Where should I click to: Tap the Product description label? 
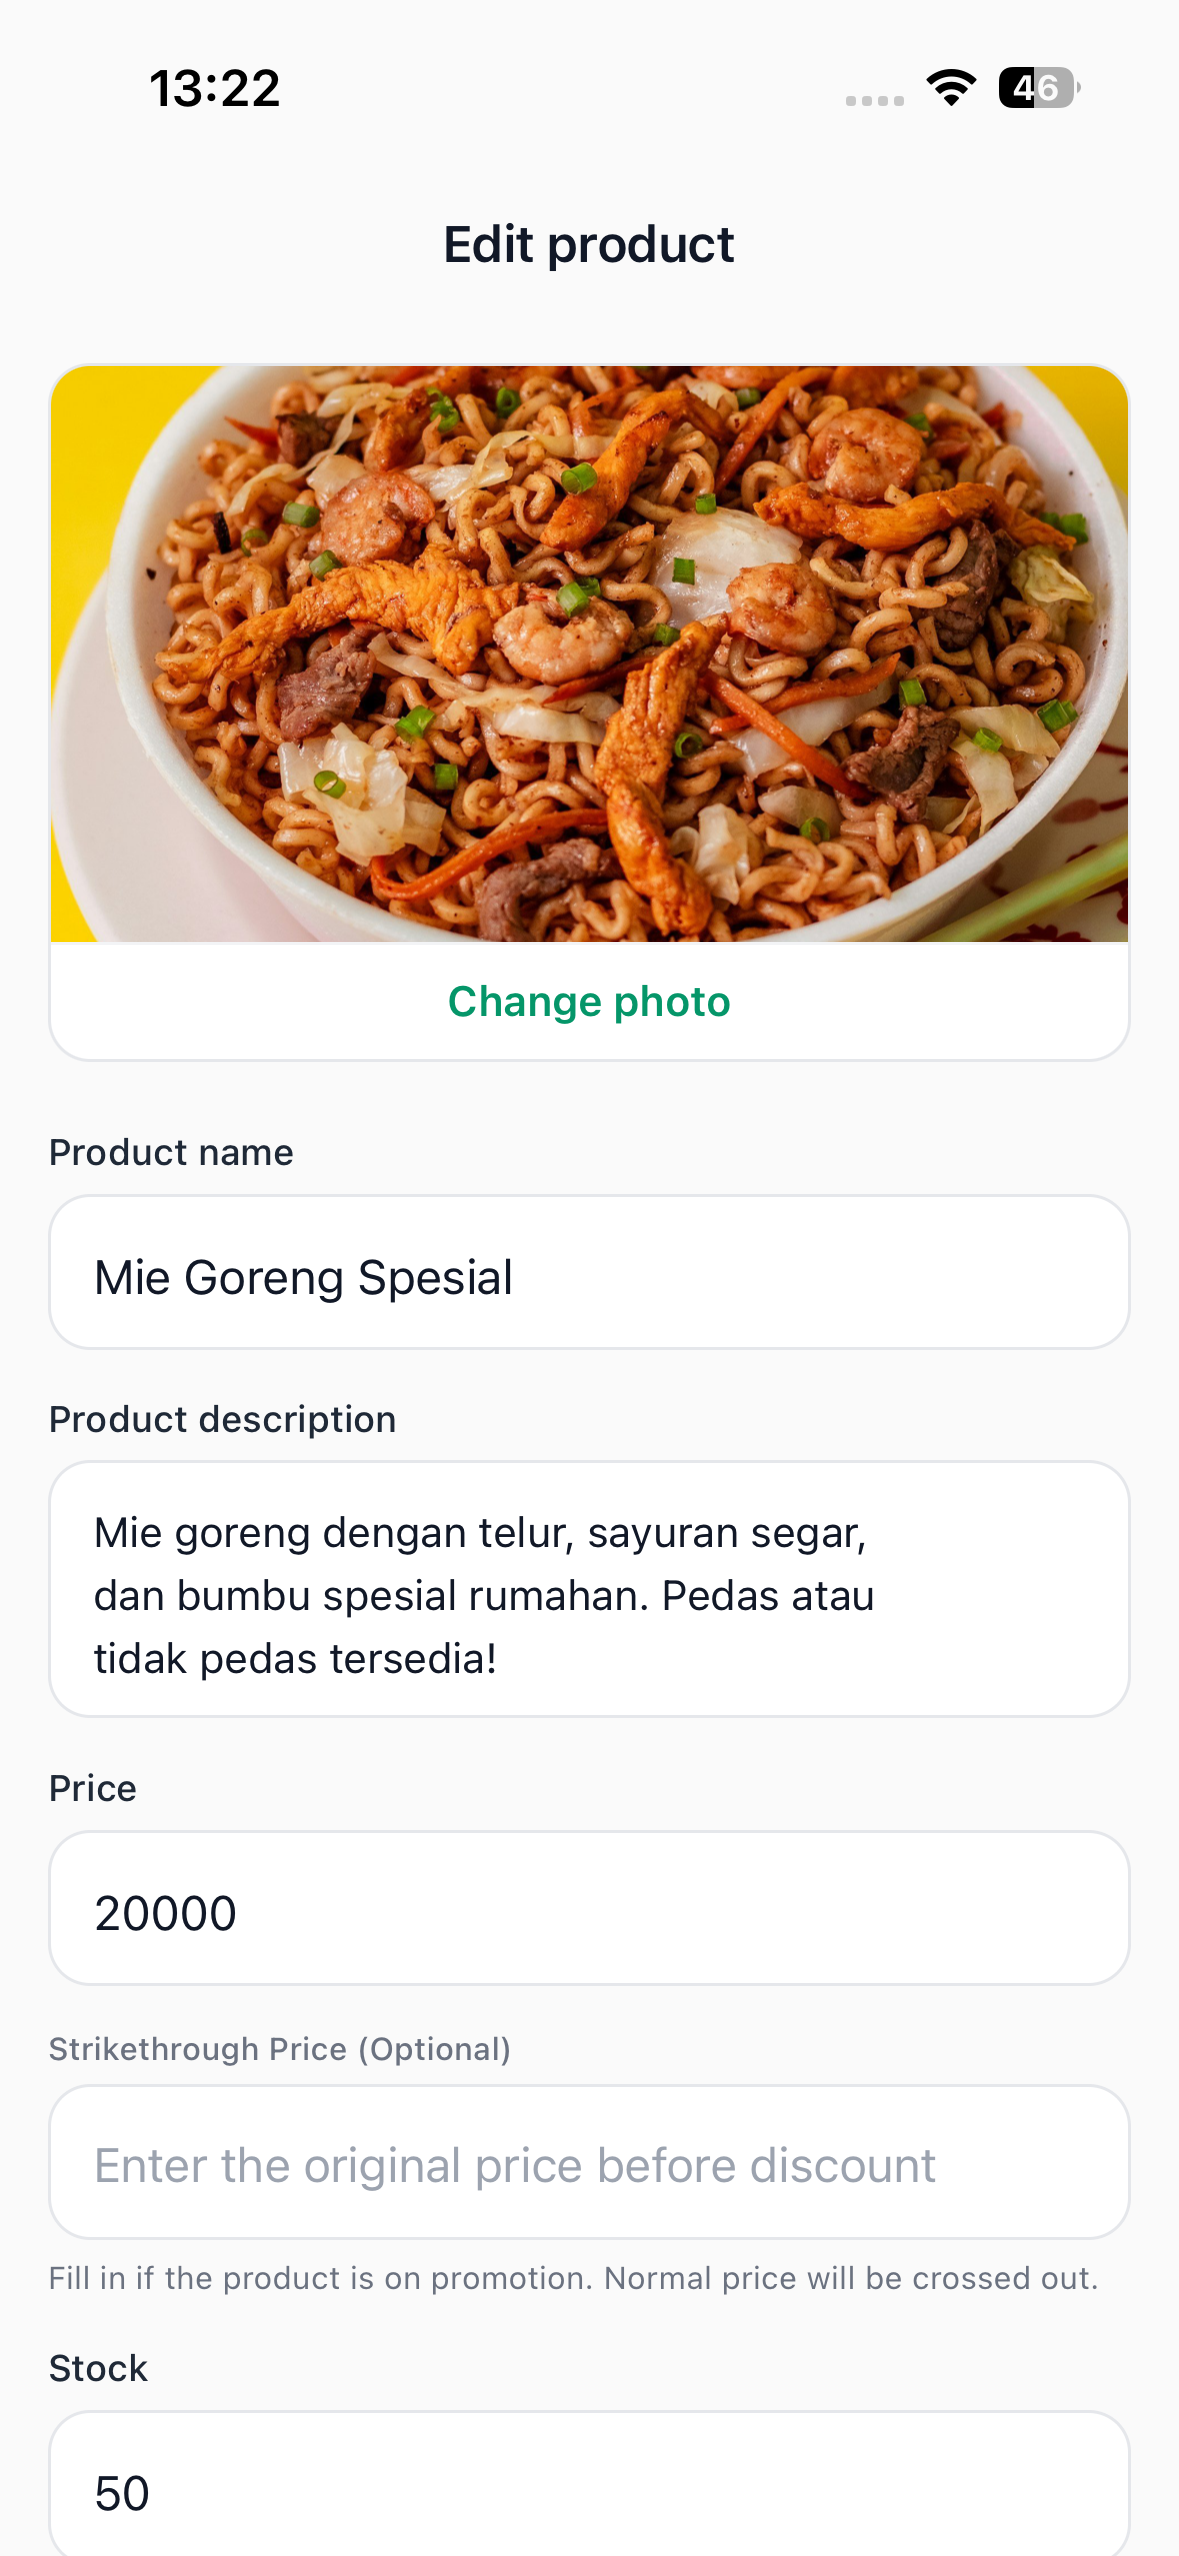point(223,1419)
